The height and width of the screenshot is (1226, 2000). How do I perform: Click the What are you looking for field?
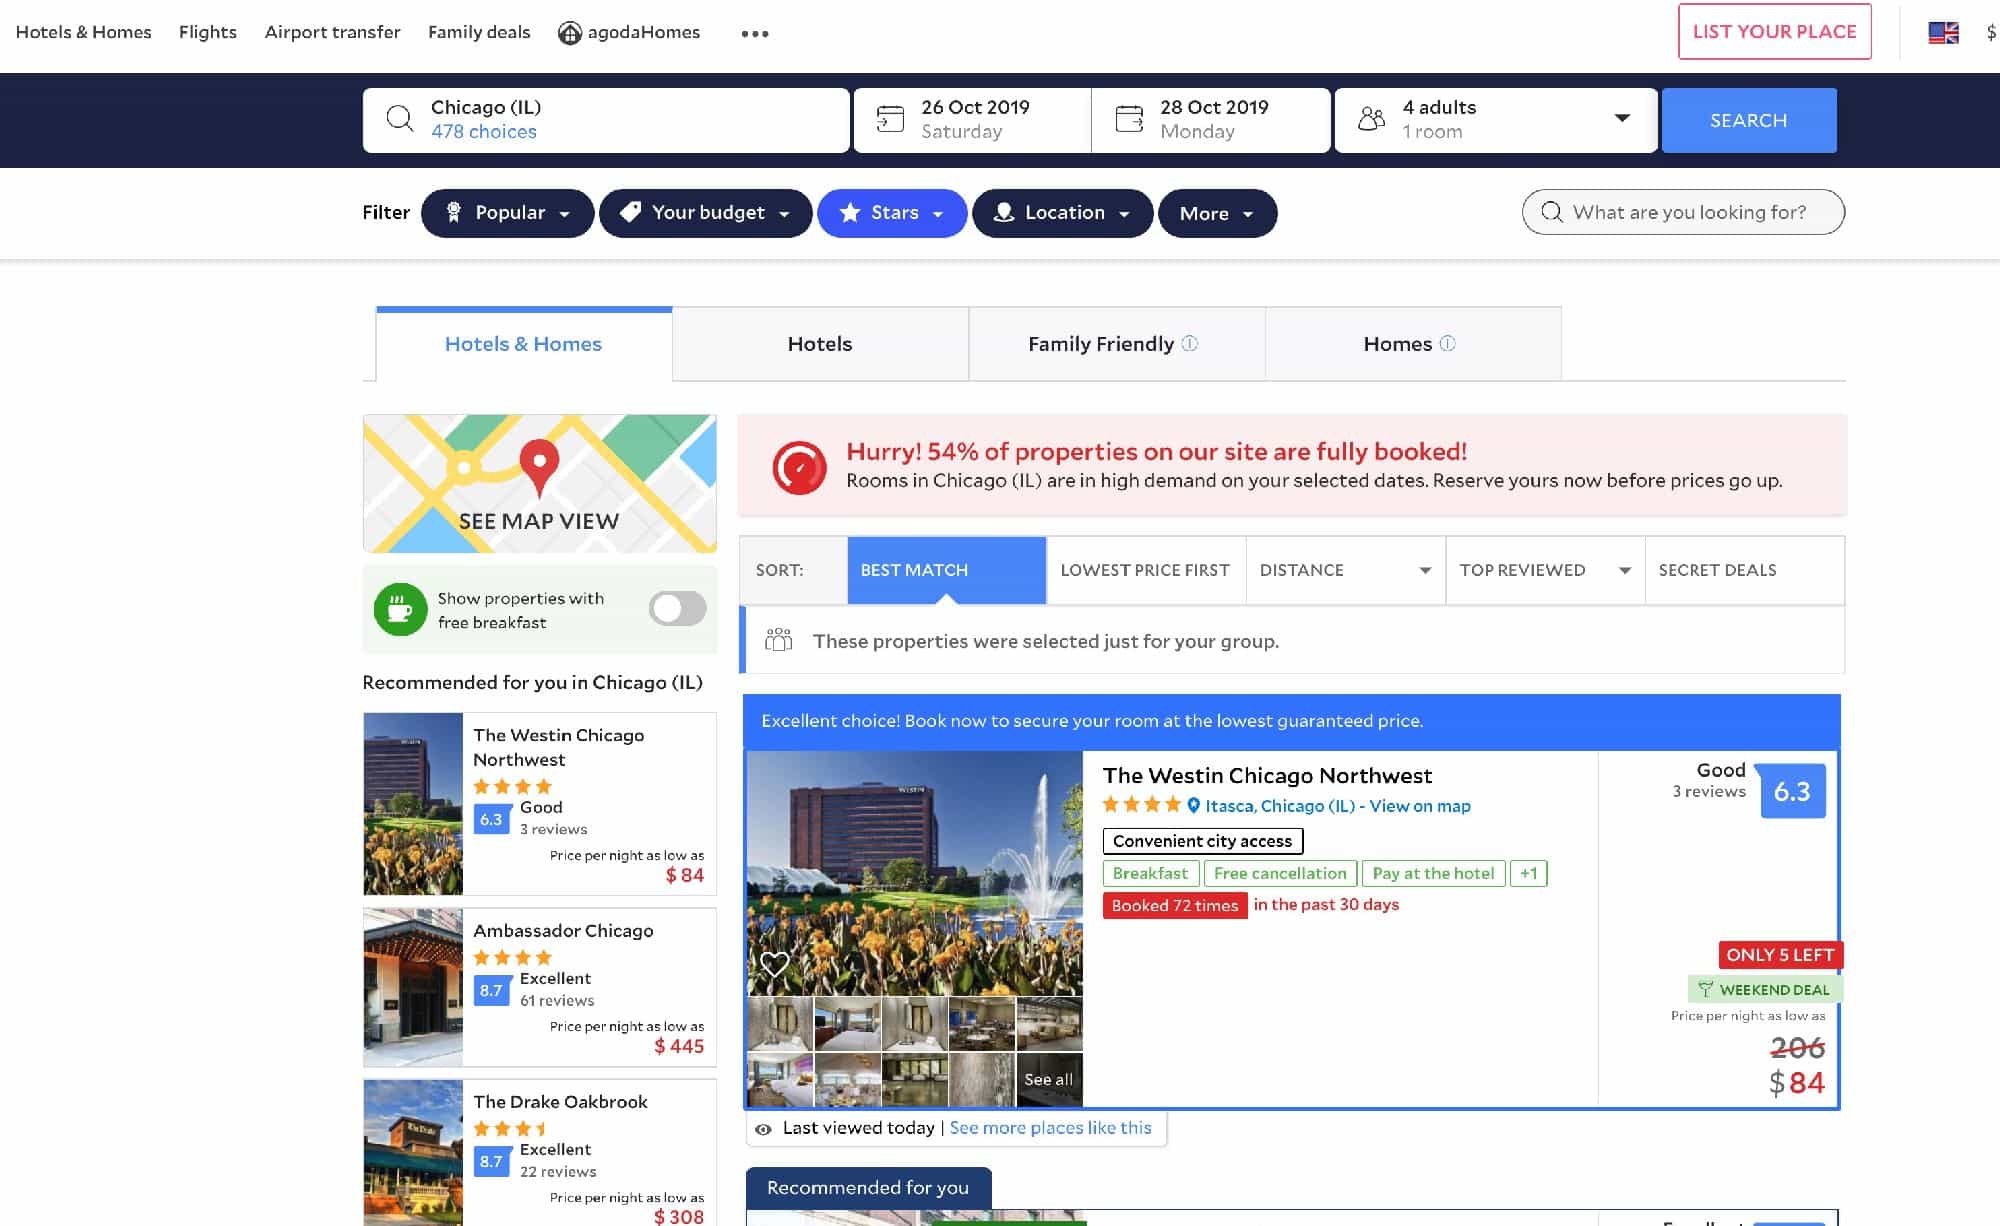[x=1683, y=212]
